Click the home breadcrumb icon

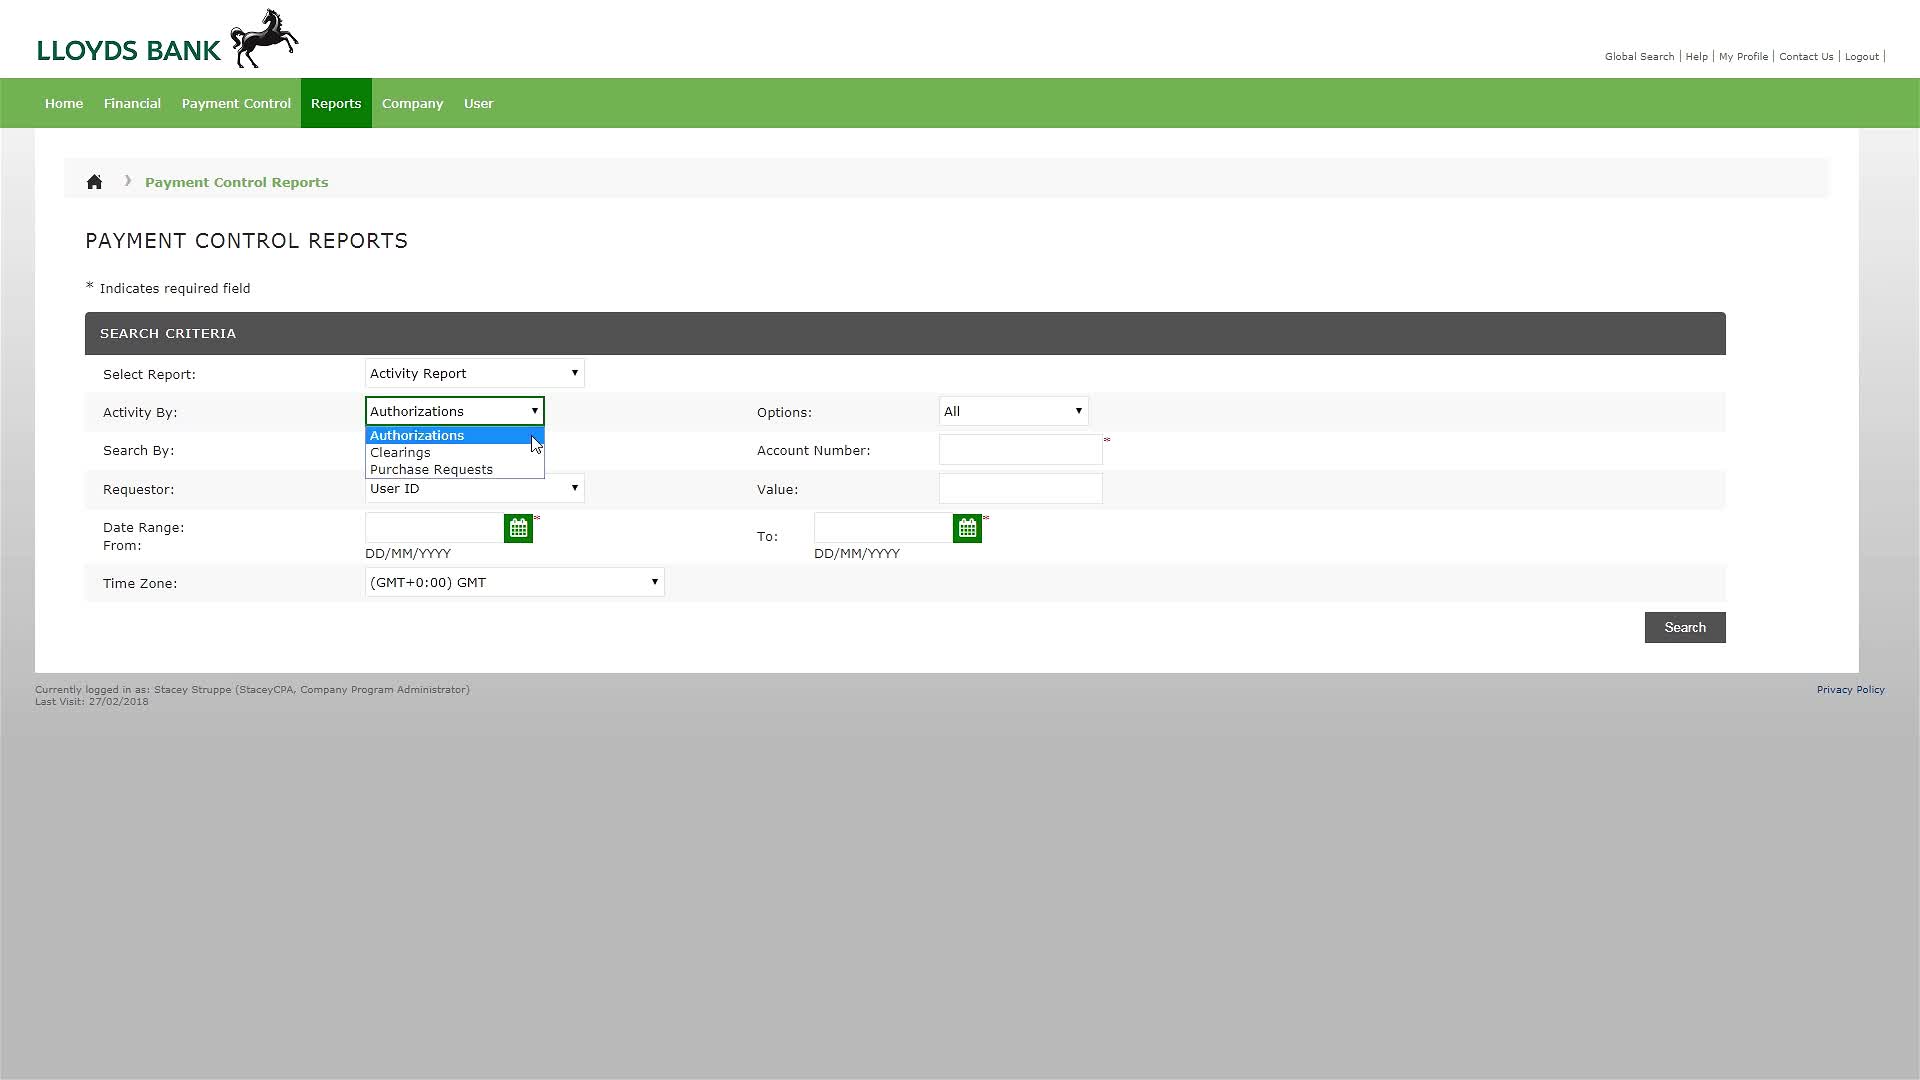[94, 182]
